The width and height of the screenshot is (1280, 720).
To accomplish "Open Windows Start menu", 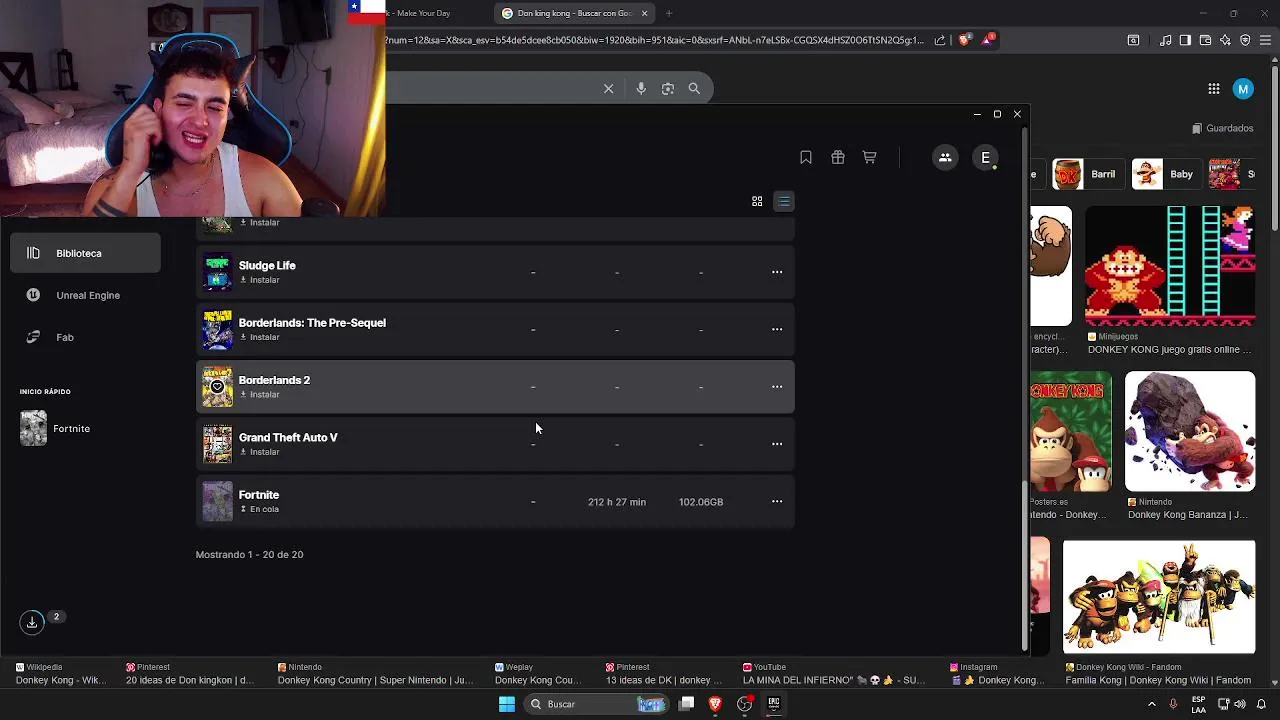I will pyautogui.click(x=507, y=704).
